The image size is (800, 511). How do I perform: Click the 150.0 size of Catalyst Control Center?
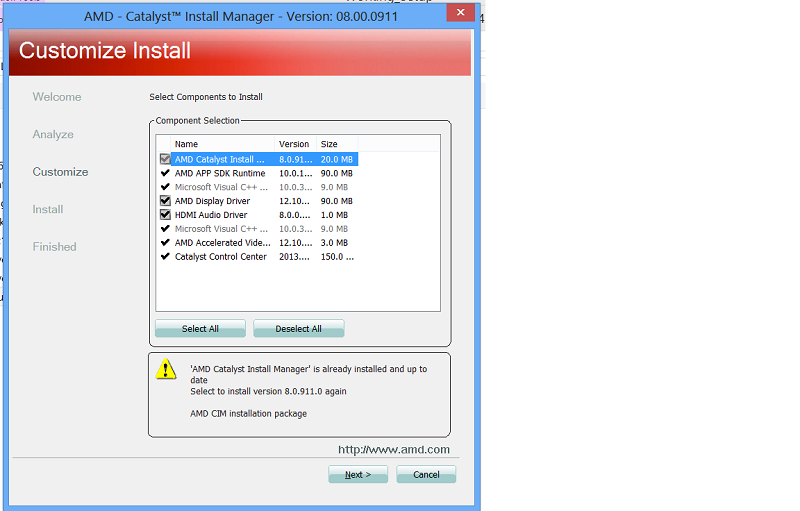click(337, 257)
